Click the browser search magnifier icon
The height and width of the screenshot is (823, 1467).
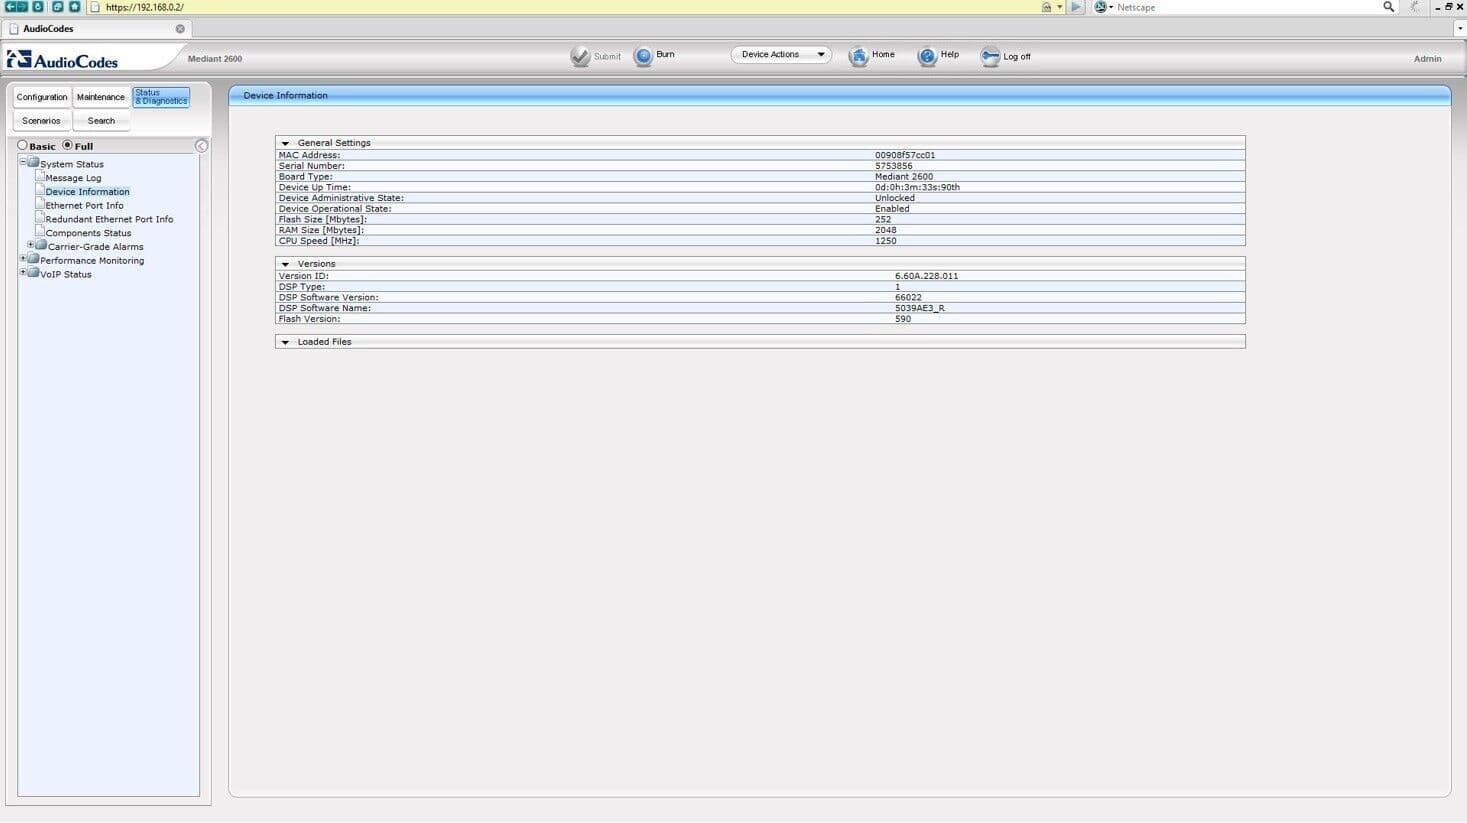pyautogui.click(x=1388, y=7)
